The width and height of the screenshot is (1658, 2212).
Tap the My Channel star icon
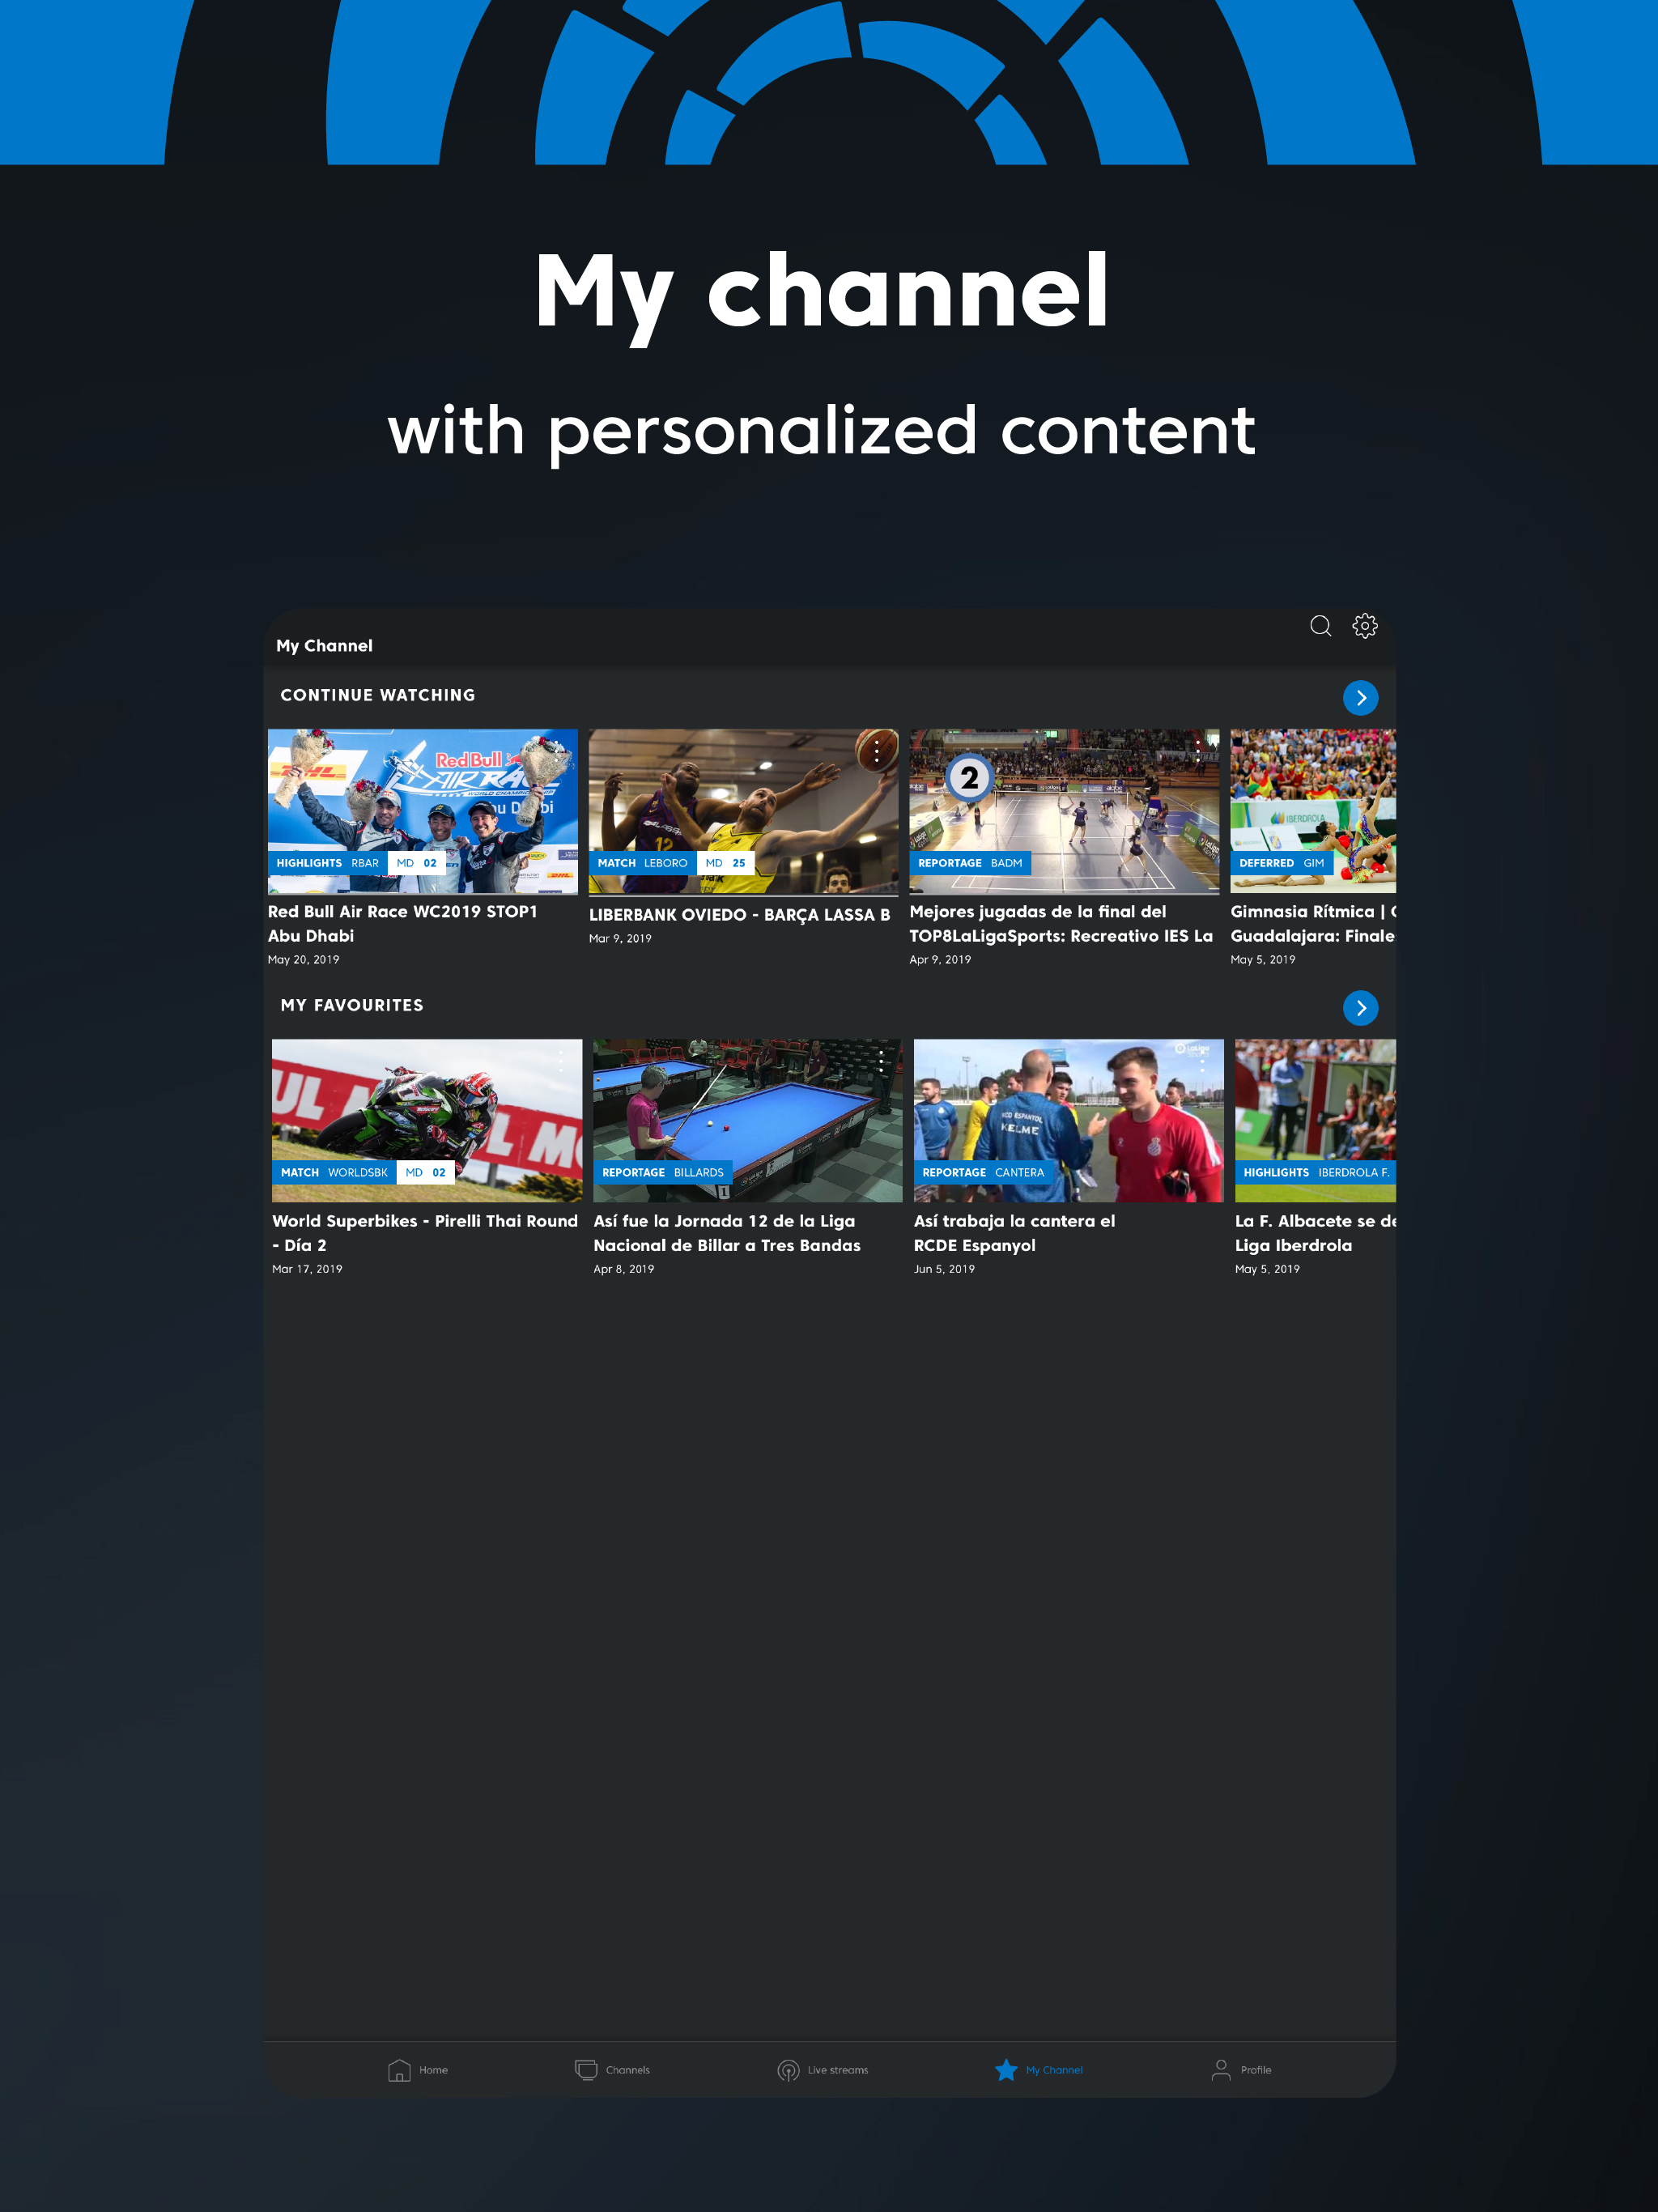tap(1006, 2070)
